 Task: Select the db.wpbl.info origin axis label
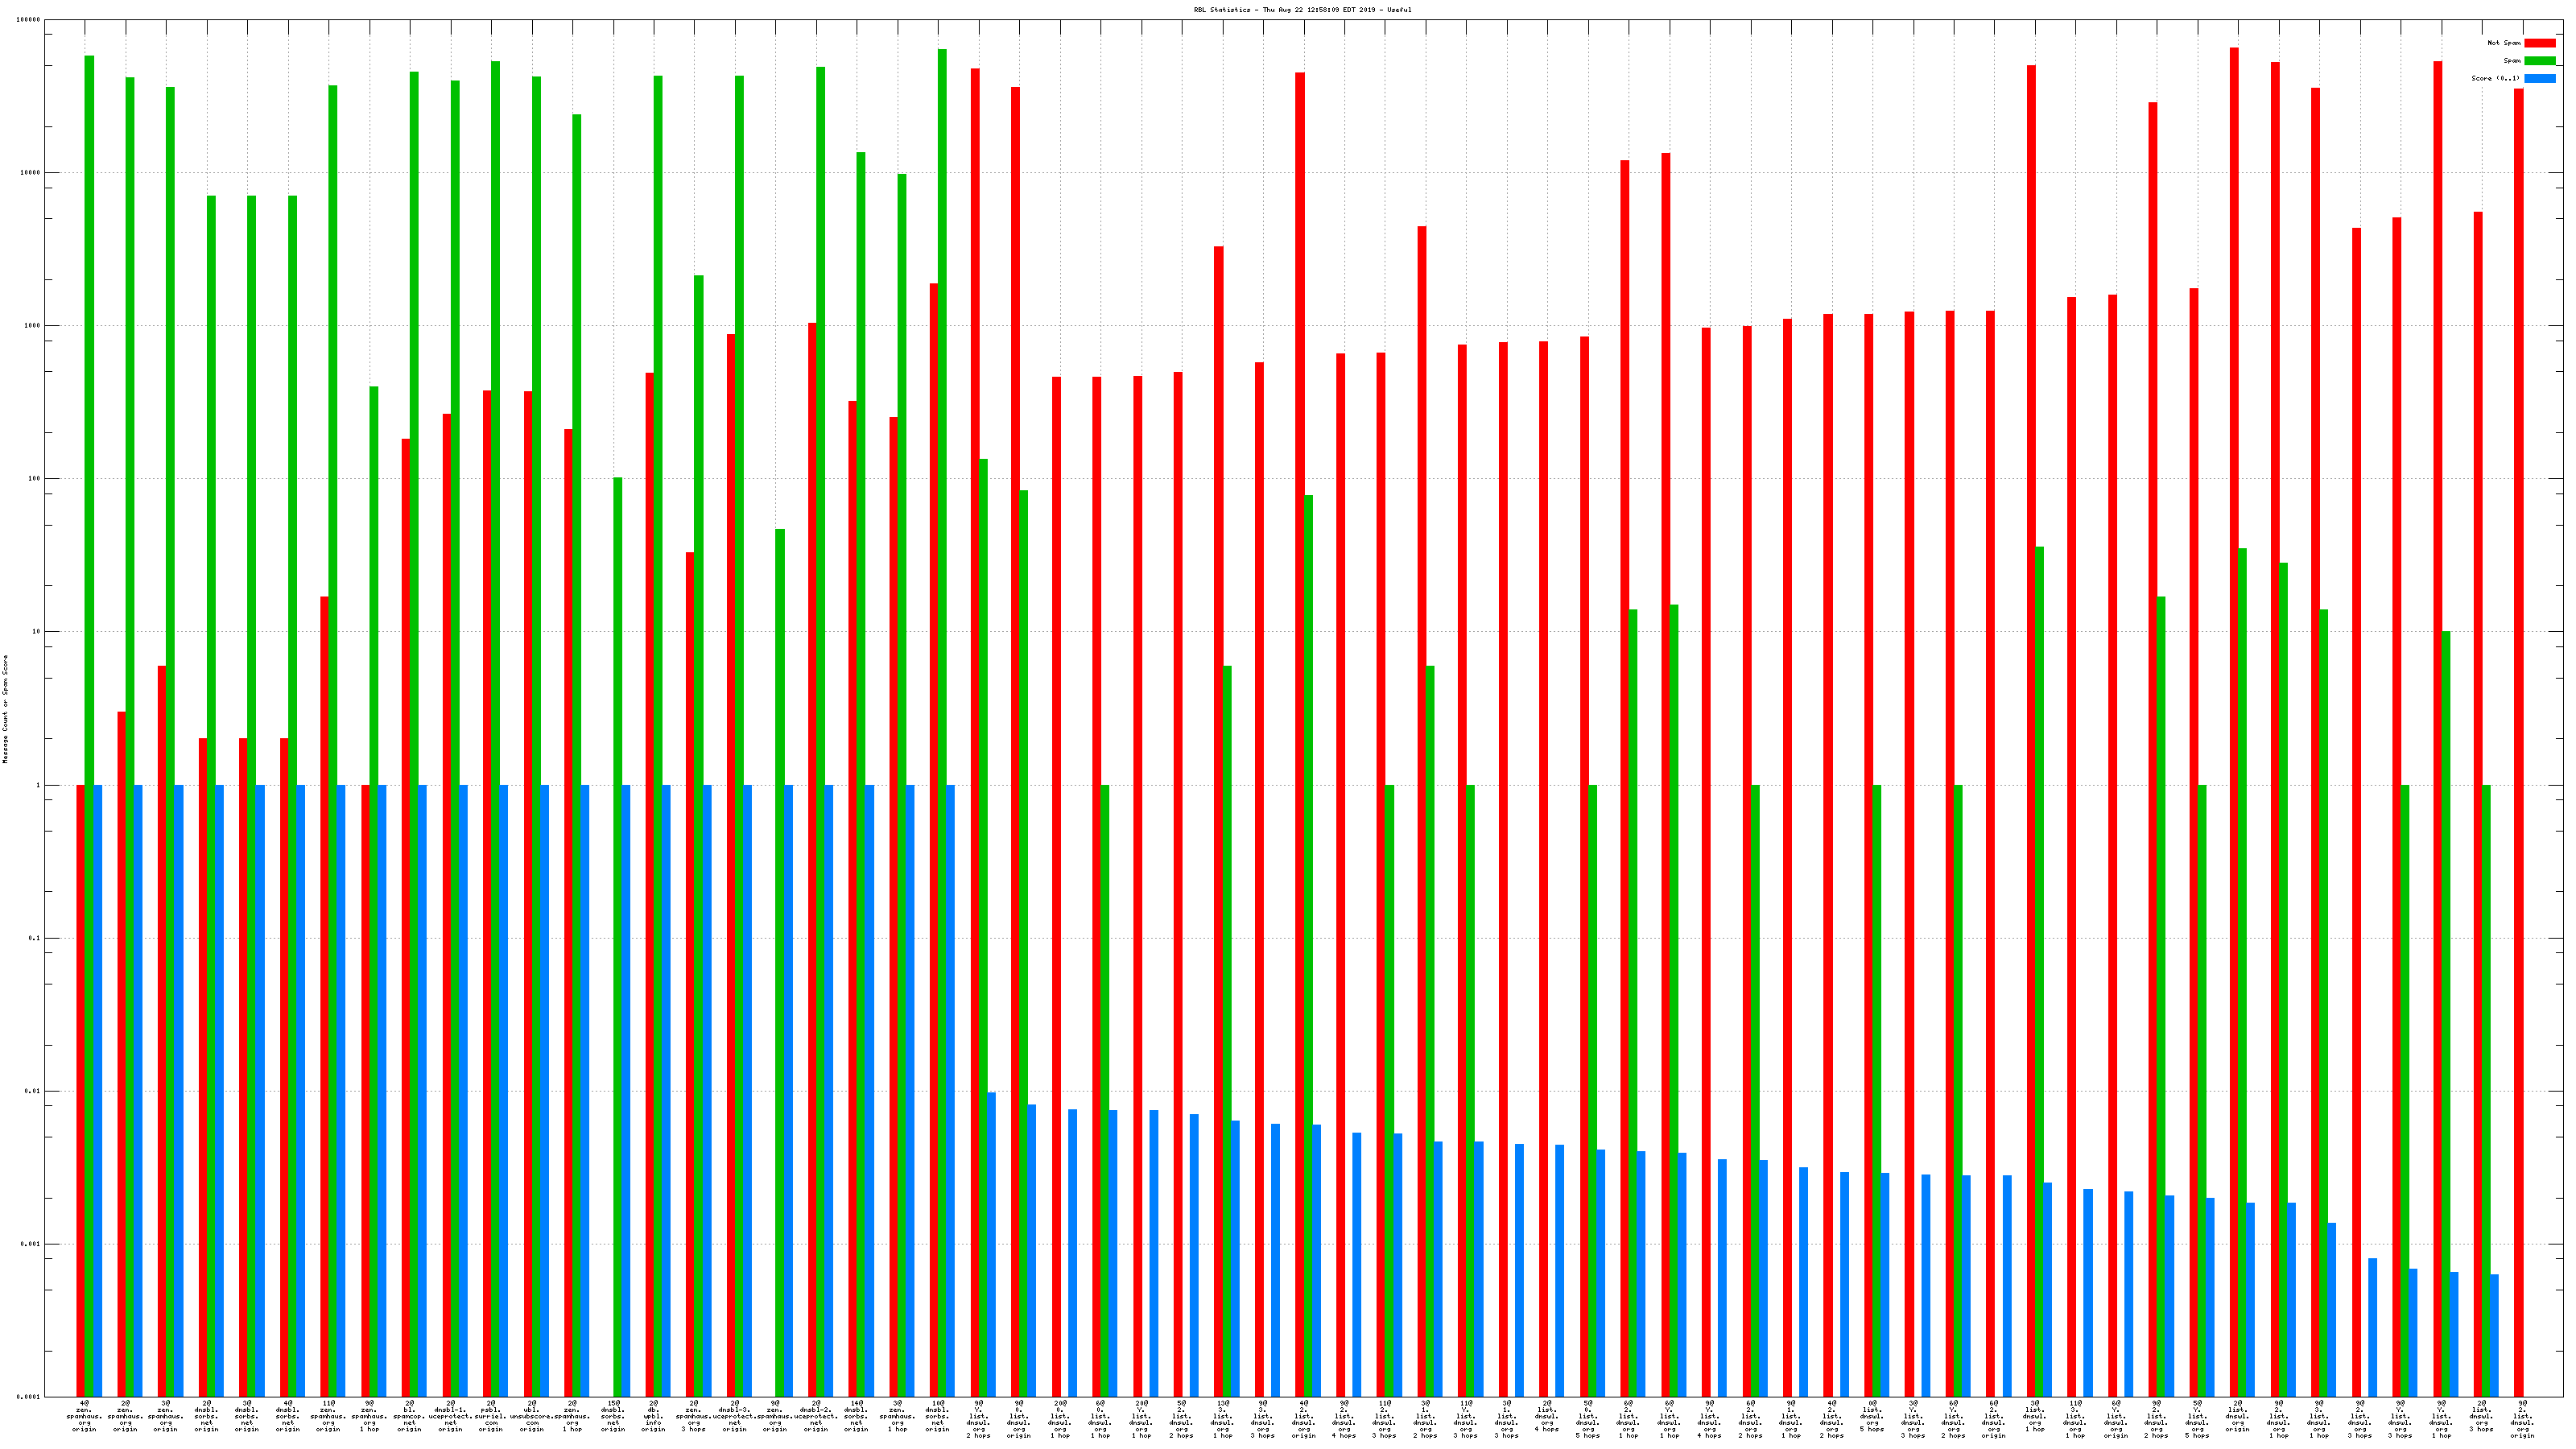click(653, 1416)
